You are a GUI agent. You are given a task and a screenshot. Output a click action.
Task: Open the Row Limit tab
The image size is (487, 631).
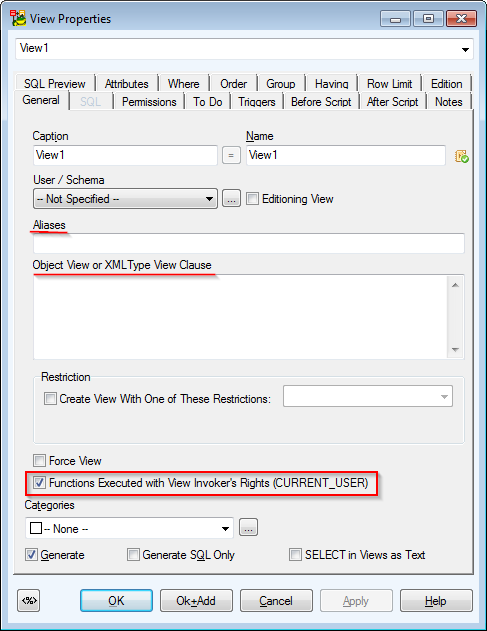390,84
